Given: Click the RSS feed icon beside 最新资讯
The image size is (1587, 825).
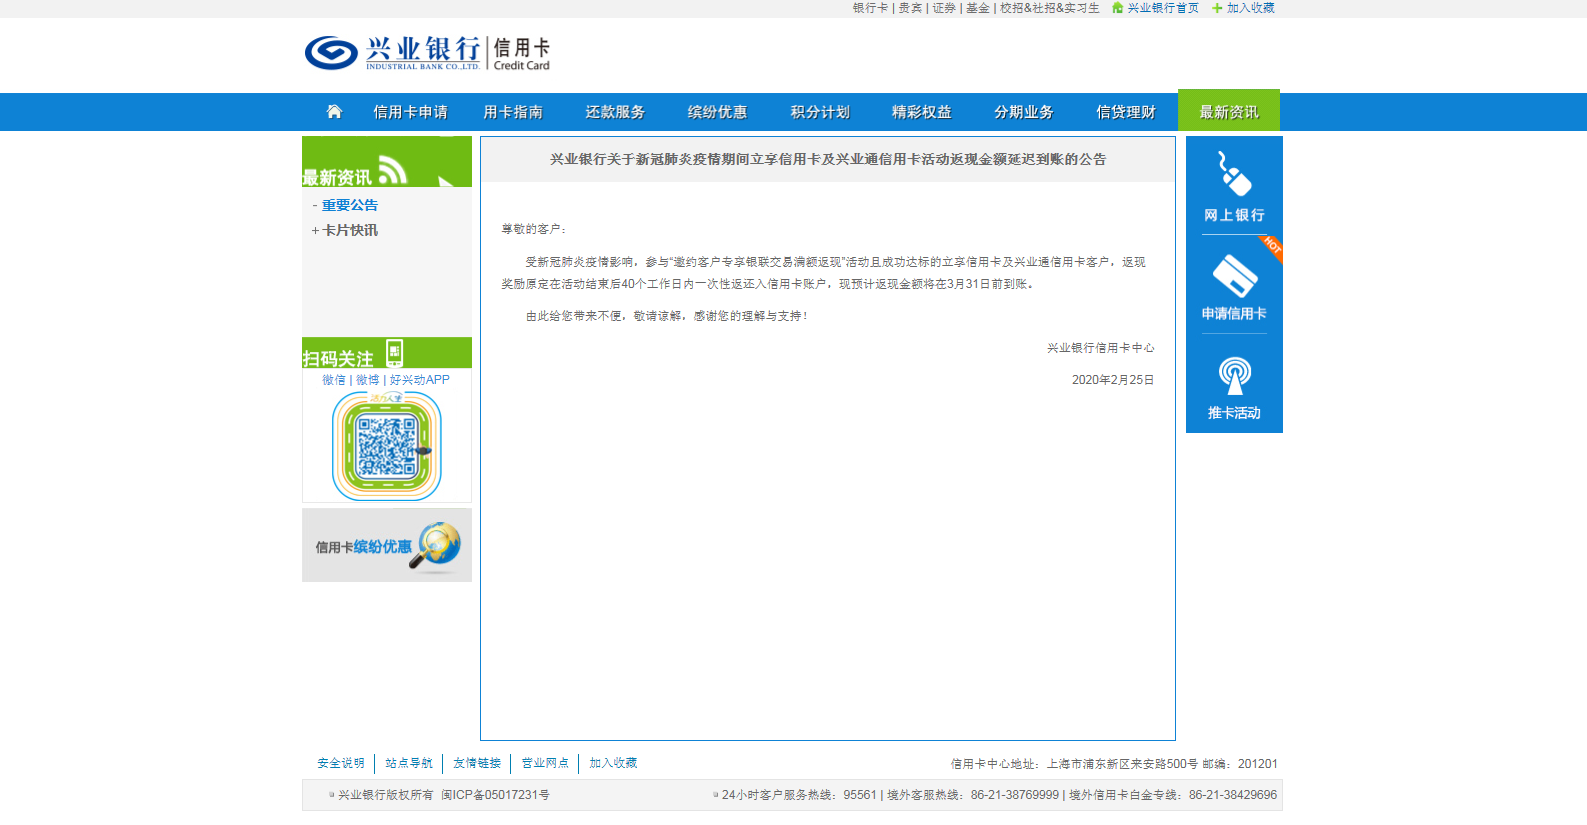Looking at the screenshot, I should pos(393,170).
